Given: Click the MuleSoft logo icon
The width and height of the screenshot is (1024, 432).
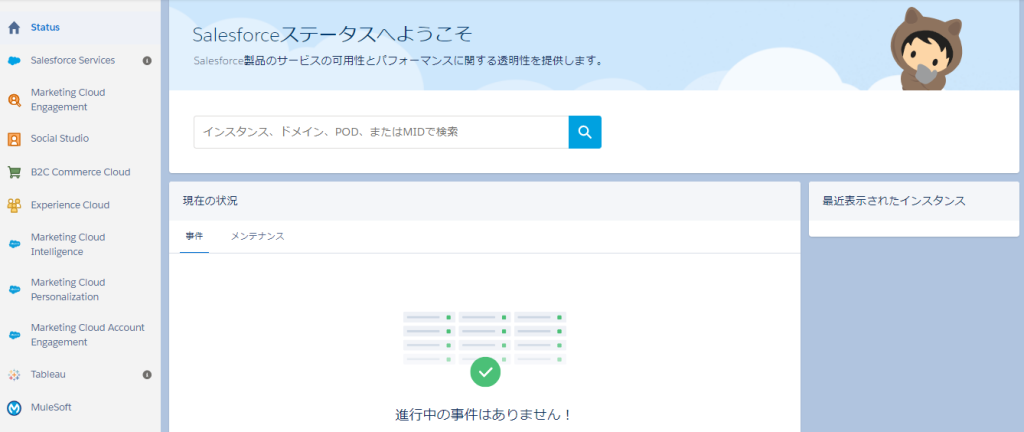Looking at the screenshot, I should (x=14, y=408).
